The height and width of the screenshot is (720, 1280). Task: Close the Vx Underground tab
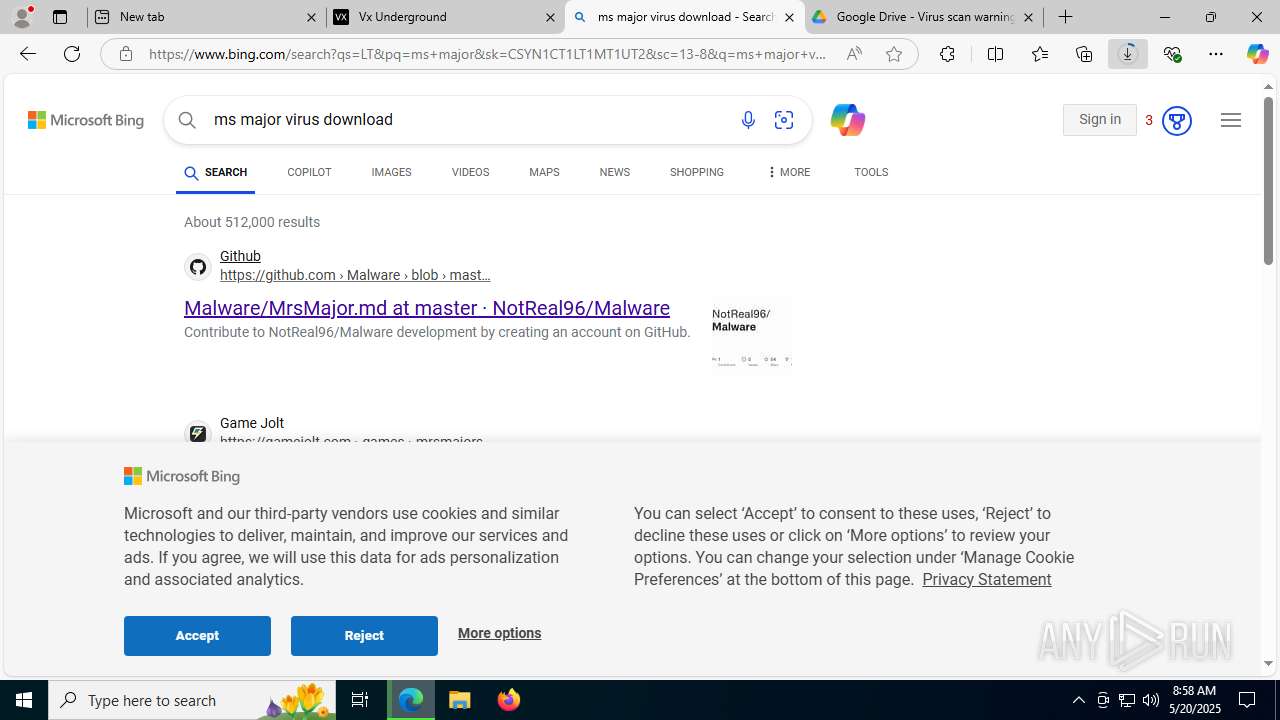[551, 17]
